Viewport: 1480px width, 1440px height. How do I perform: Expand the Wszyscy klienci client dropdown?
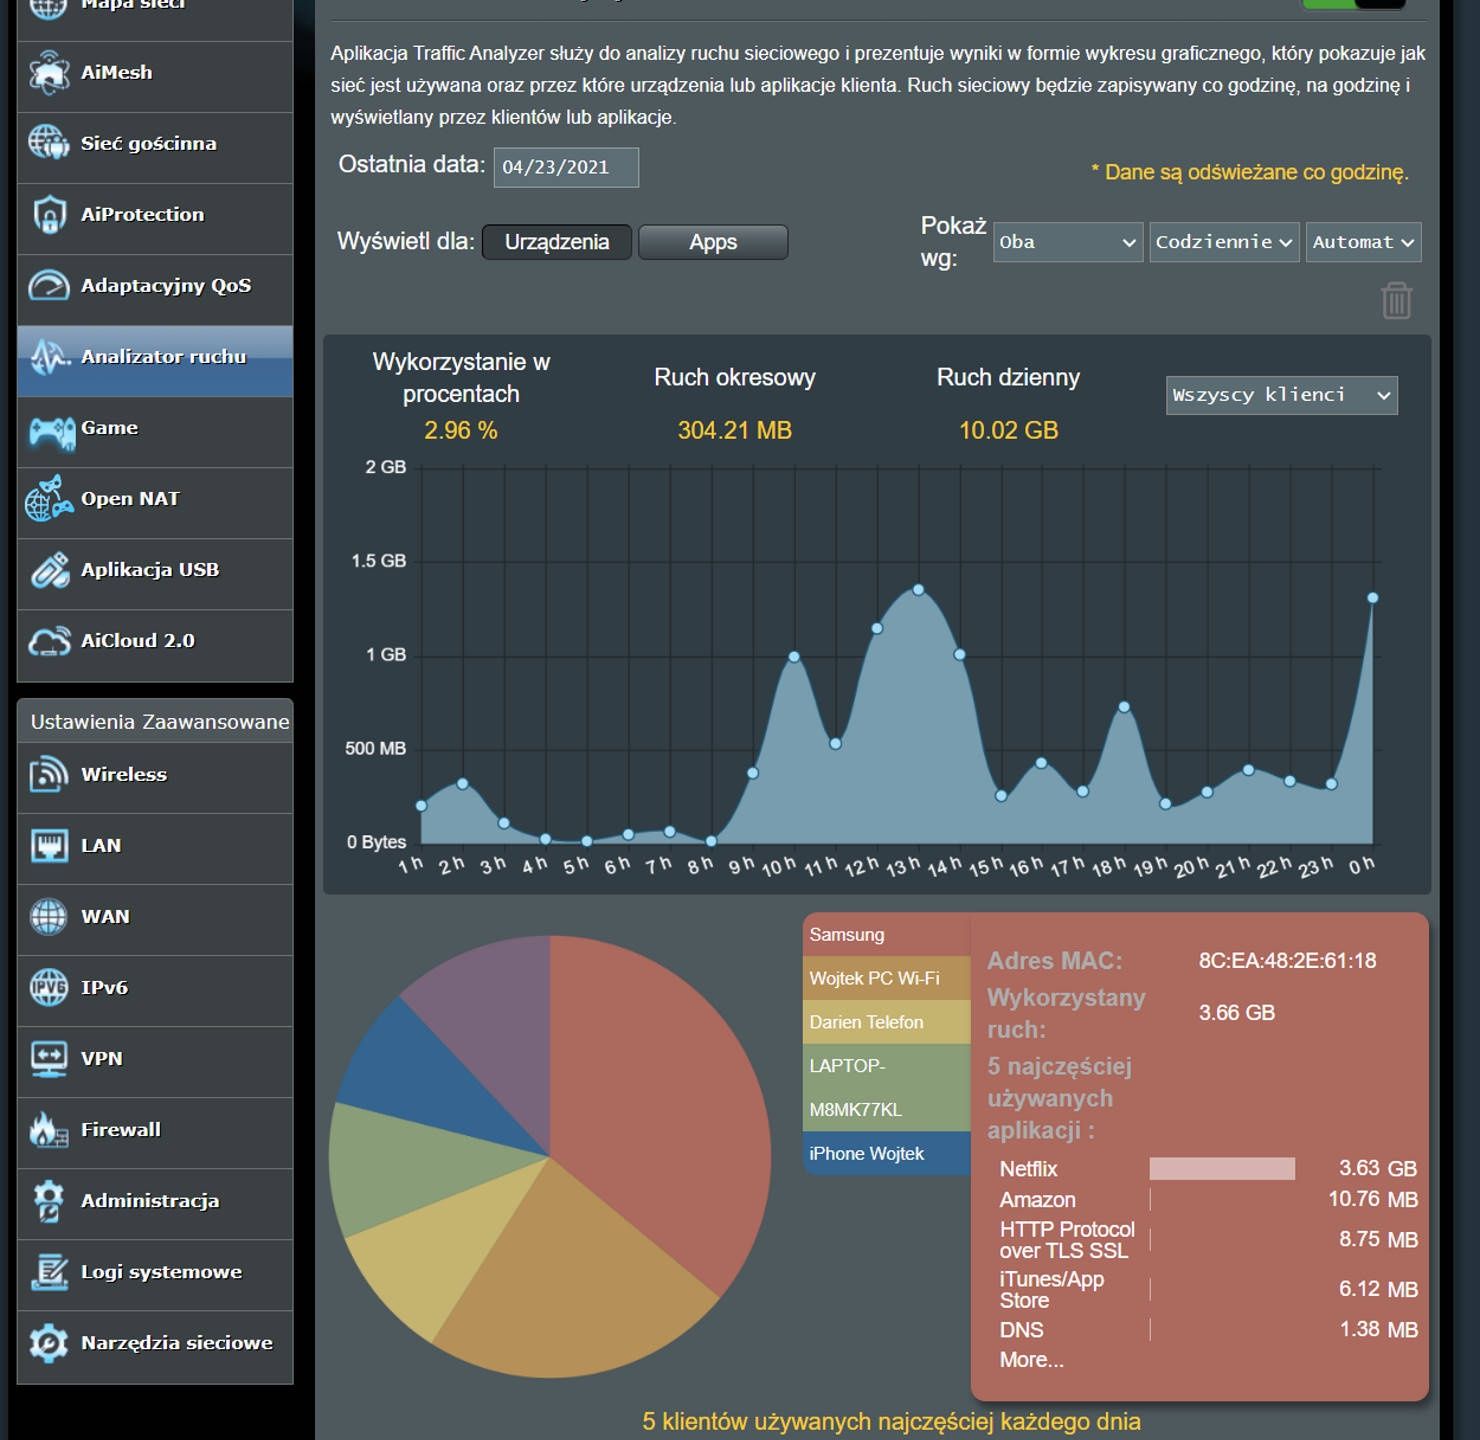point(1282,395)
